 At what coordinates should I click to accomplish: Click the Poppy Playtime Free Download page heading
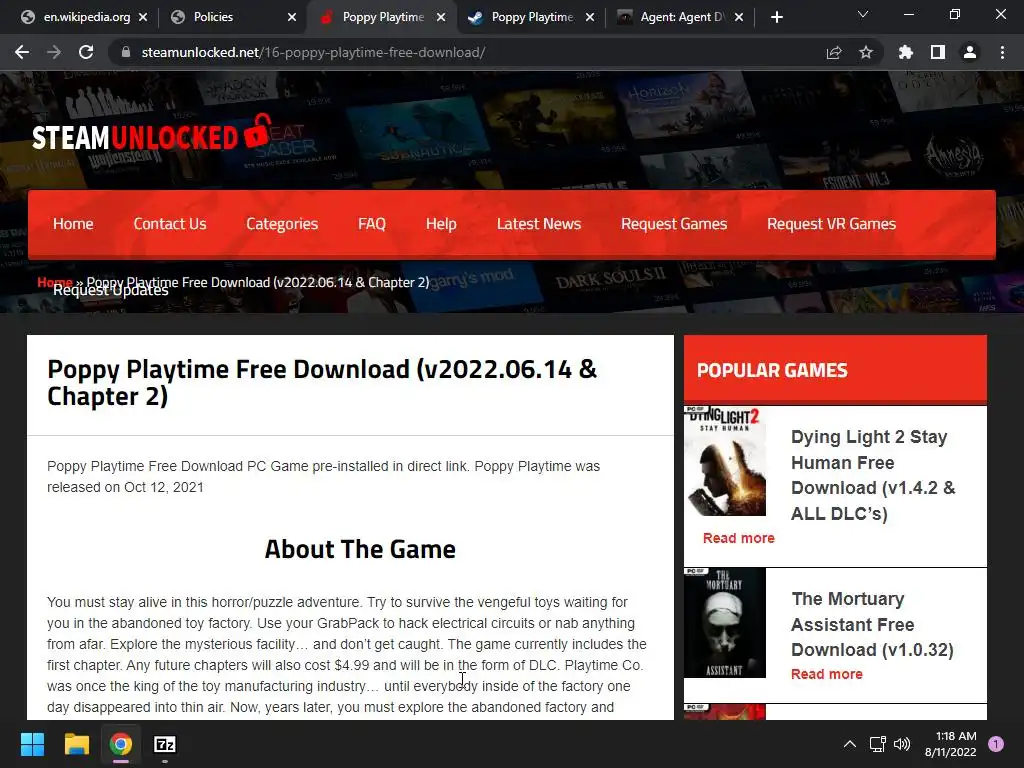click(x=322, y=383)
